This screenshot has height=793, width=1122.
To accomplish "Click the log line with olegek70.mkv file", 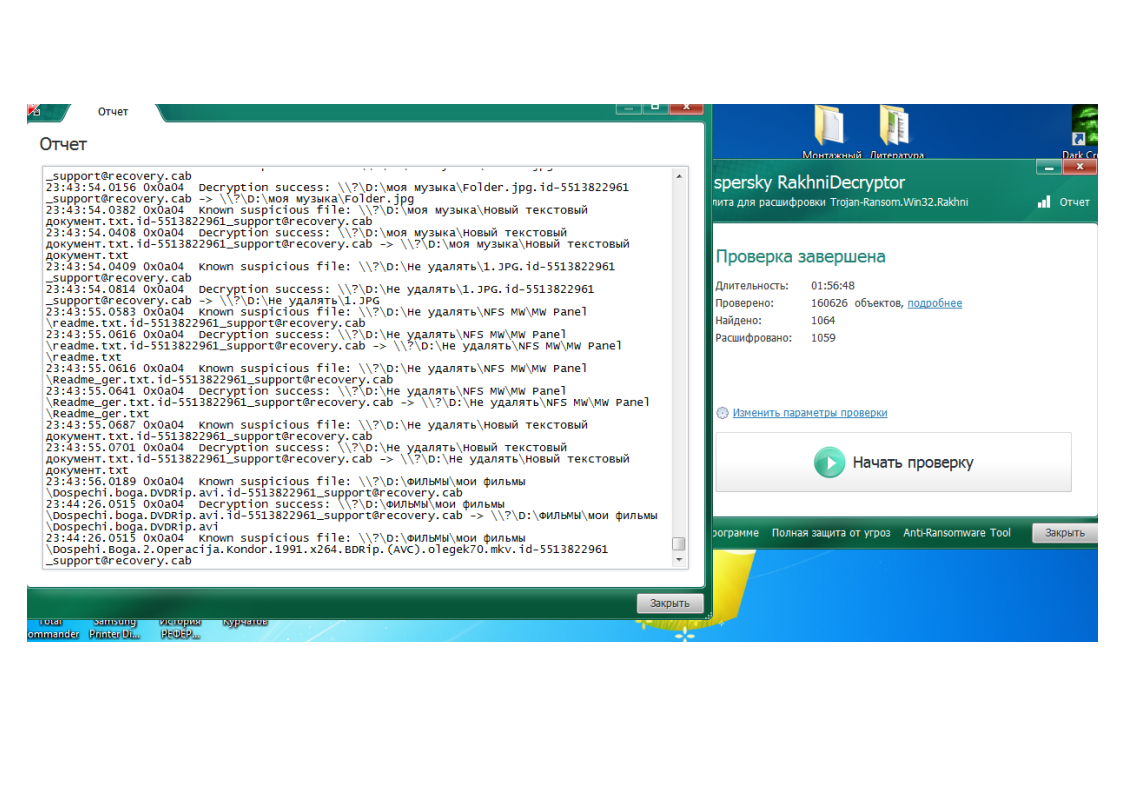I will pos(327,550).
